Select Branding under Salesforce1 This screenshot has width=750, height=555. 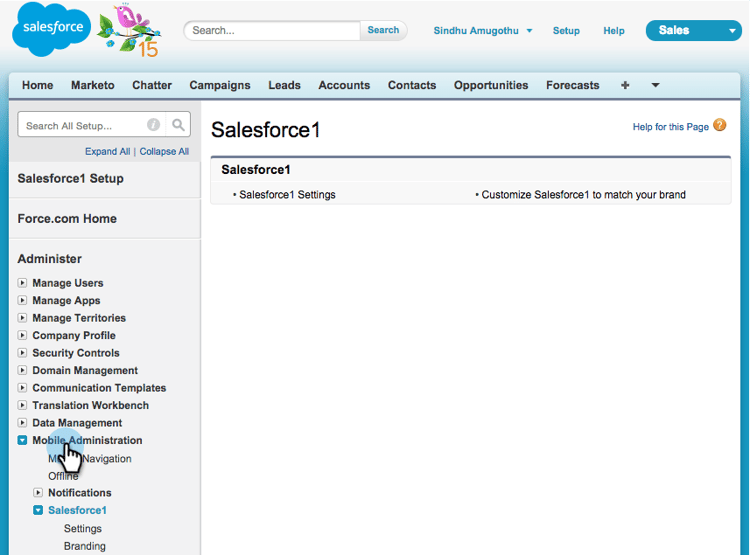pos(85,546)
